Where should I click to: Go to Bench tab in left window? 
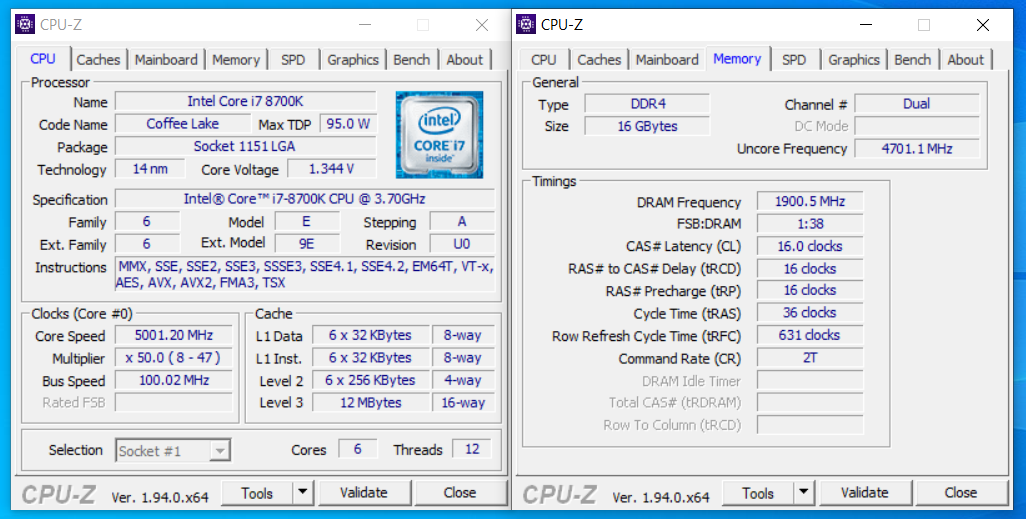pos(412,60)
